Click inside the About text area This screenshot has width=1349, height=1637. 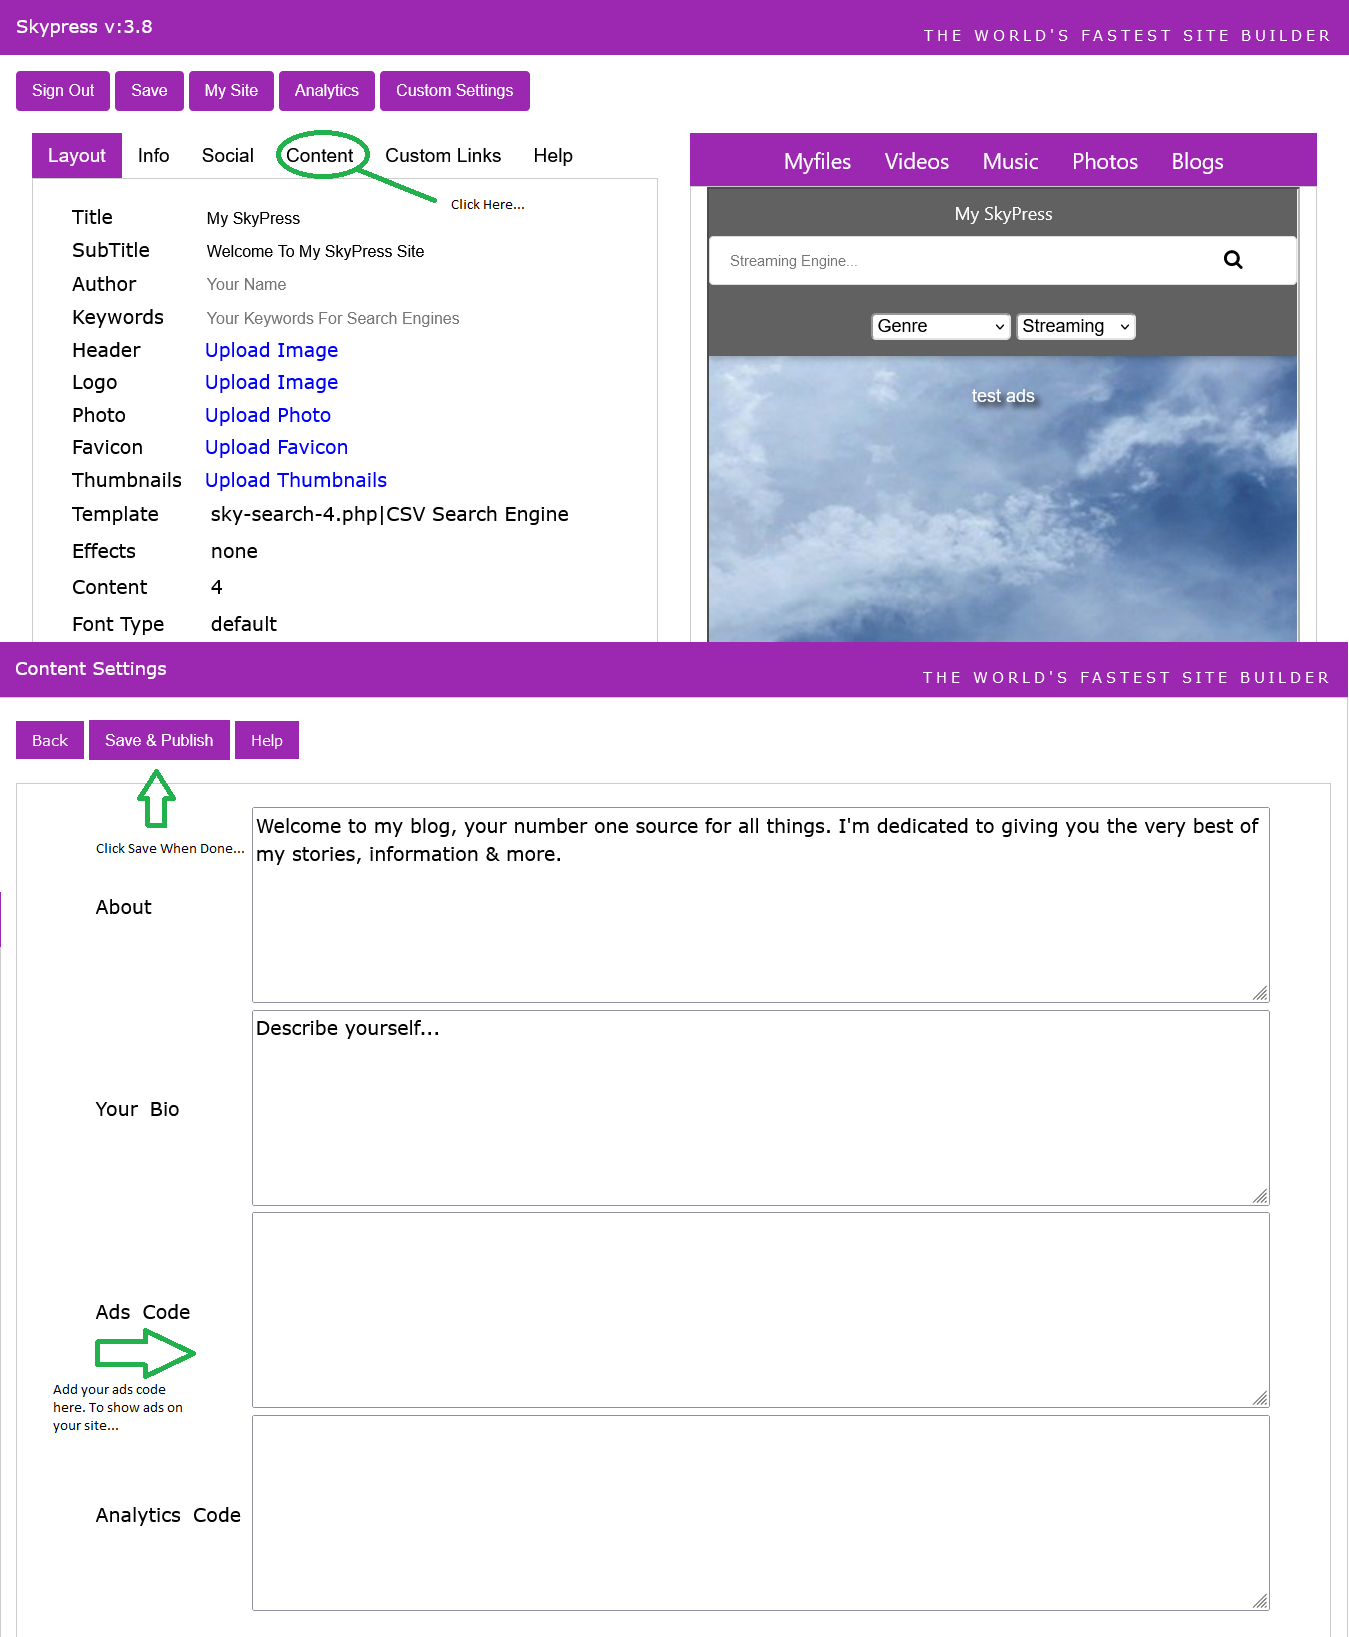tap(761, 905)
